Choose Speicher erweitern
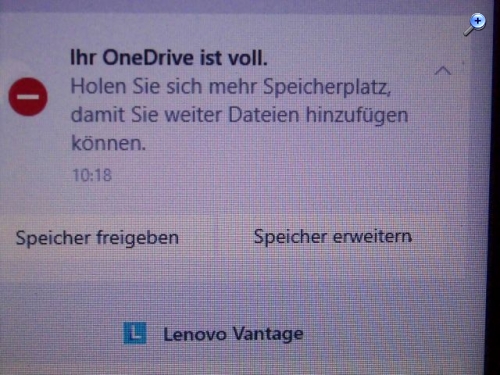 (x=333, y=237)
